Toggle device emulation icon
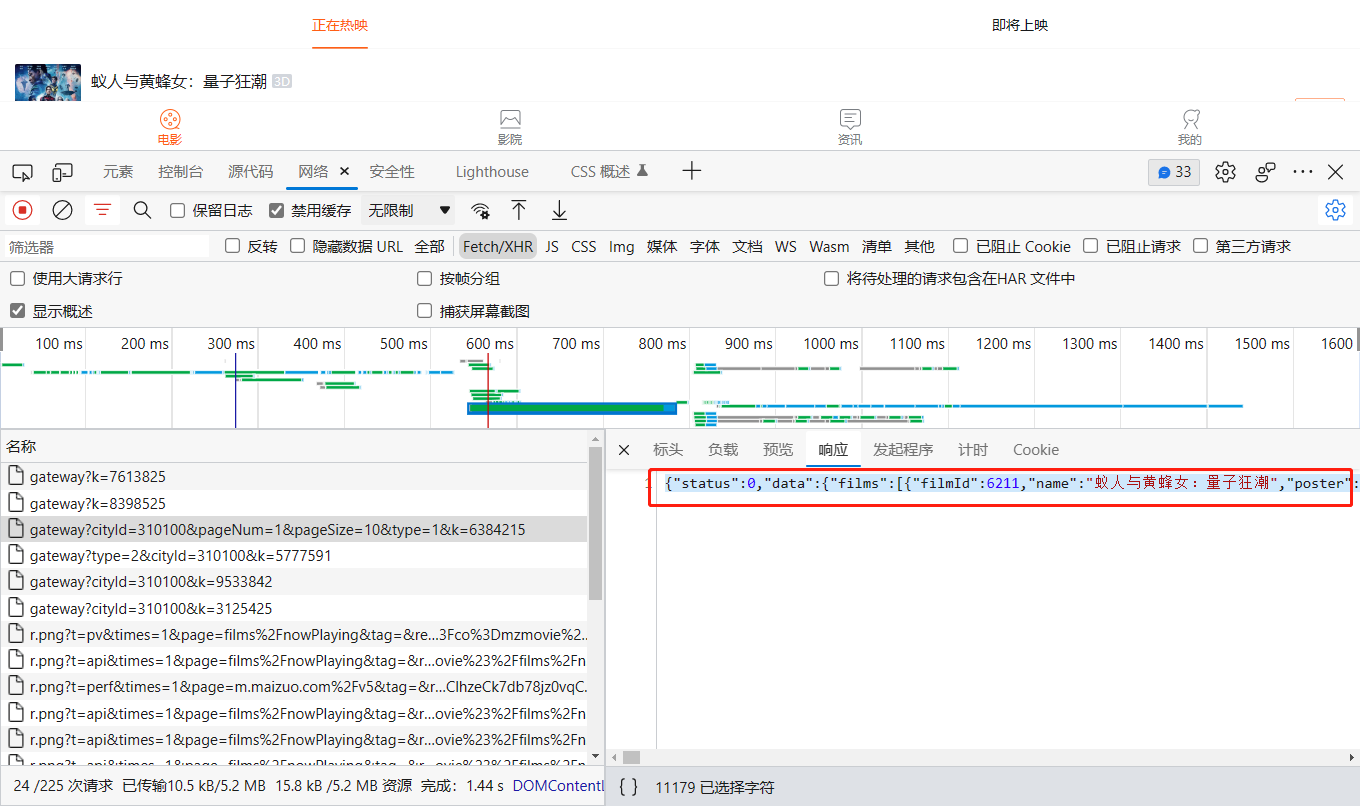 [63, 172]
